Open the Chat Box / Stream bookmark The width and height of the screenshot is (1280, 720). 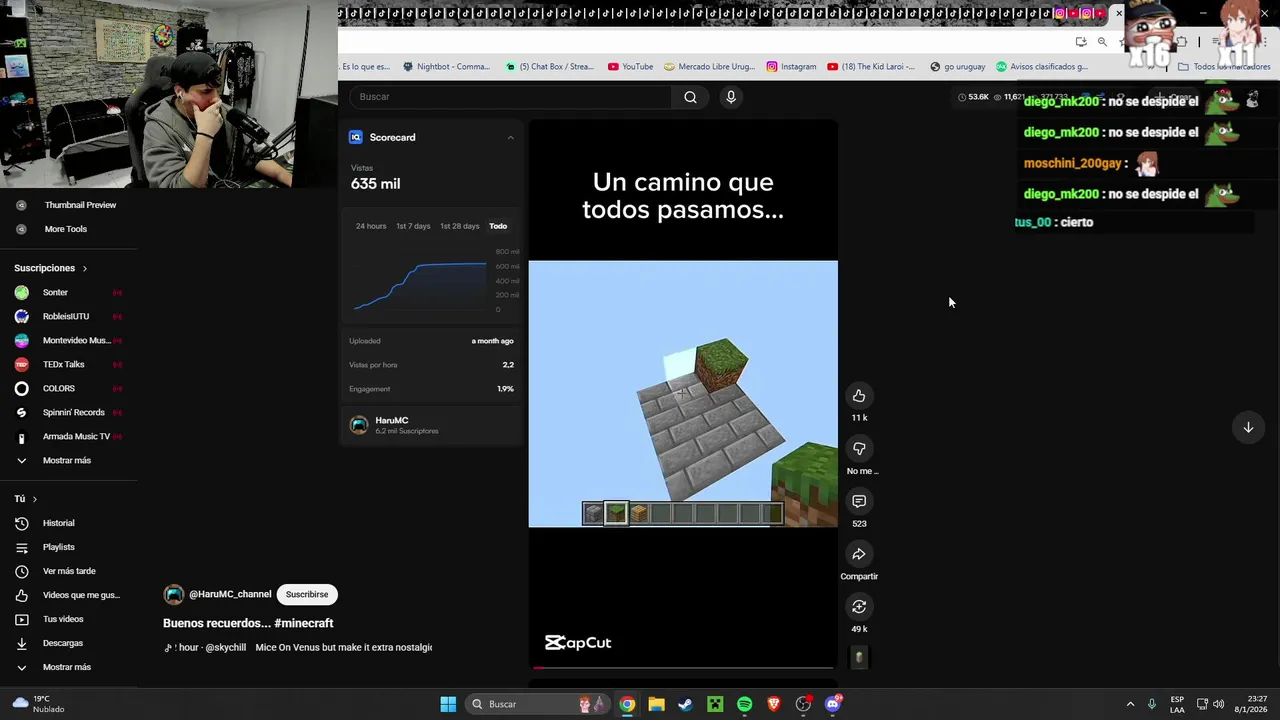550,67
